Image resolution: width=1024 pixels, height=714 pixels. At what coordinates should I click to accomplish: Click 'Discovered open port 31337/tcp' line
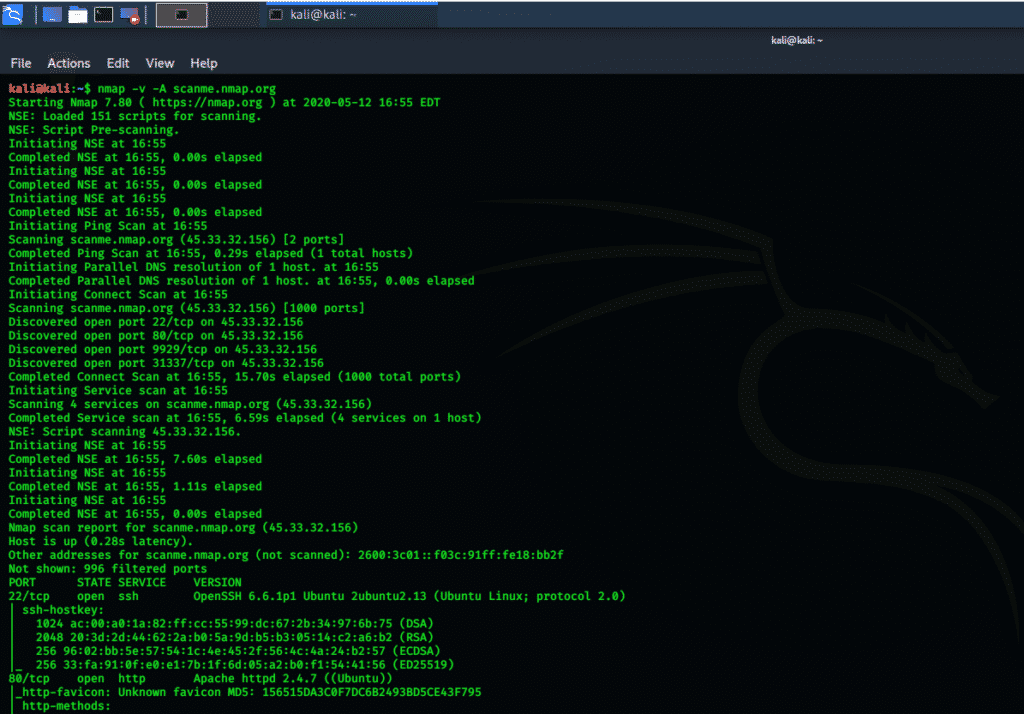pos(166,363)
